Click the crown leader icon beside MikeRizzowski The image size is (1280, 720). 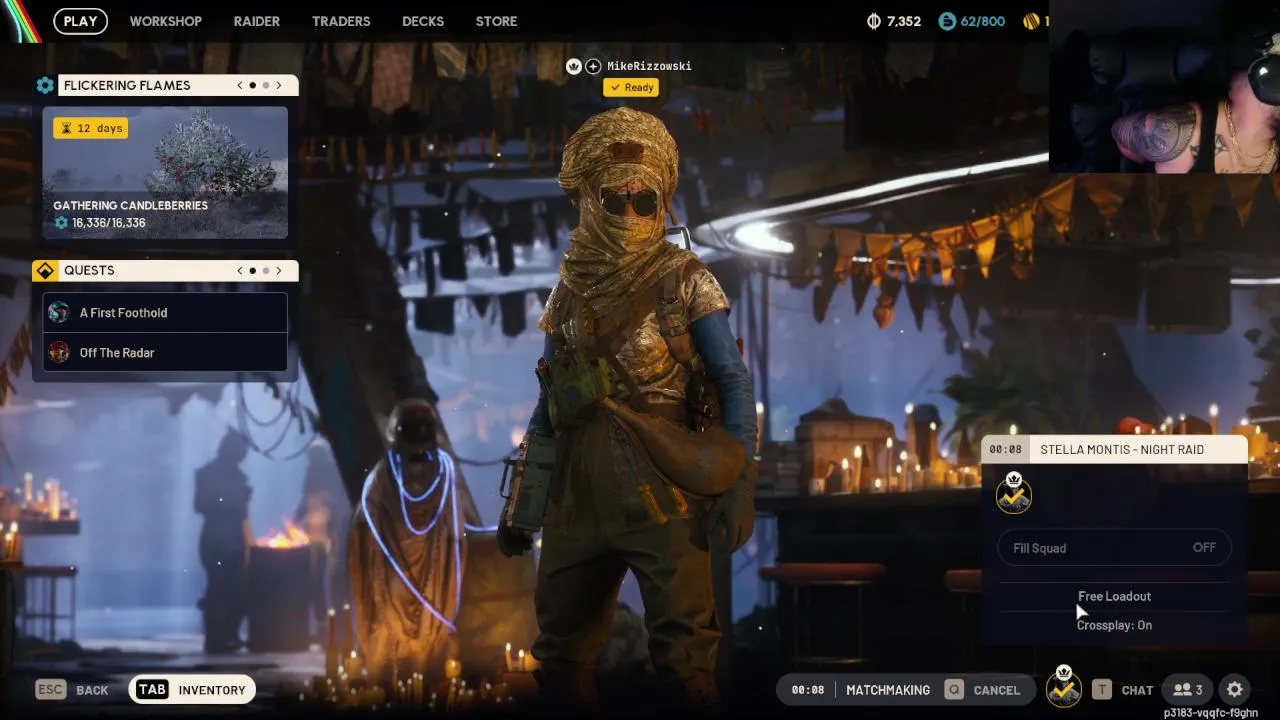pyautogui.click(x=574, y=66)
